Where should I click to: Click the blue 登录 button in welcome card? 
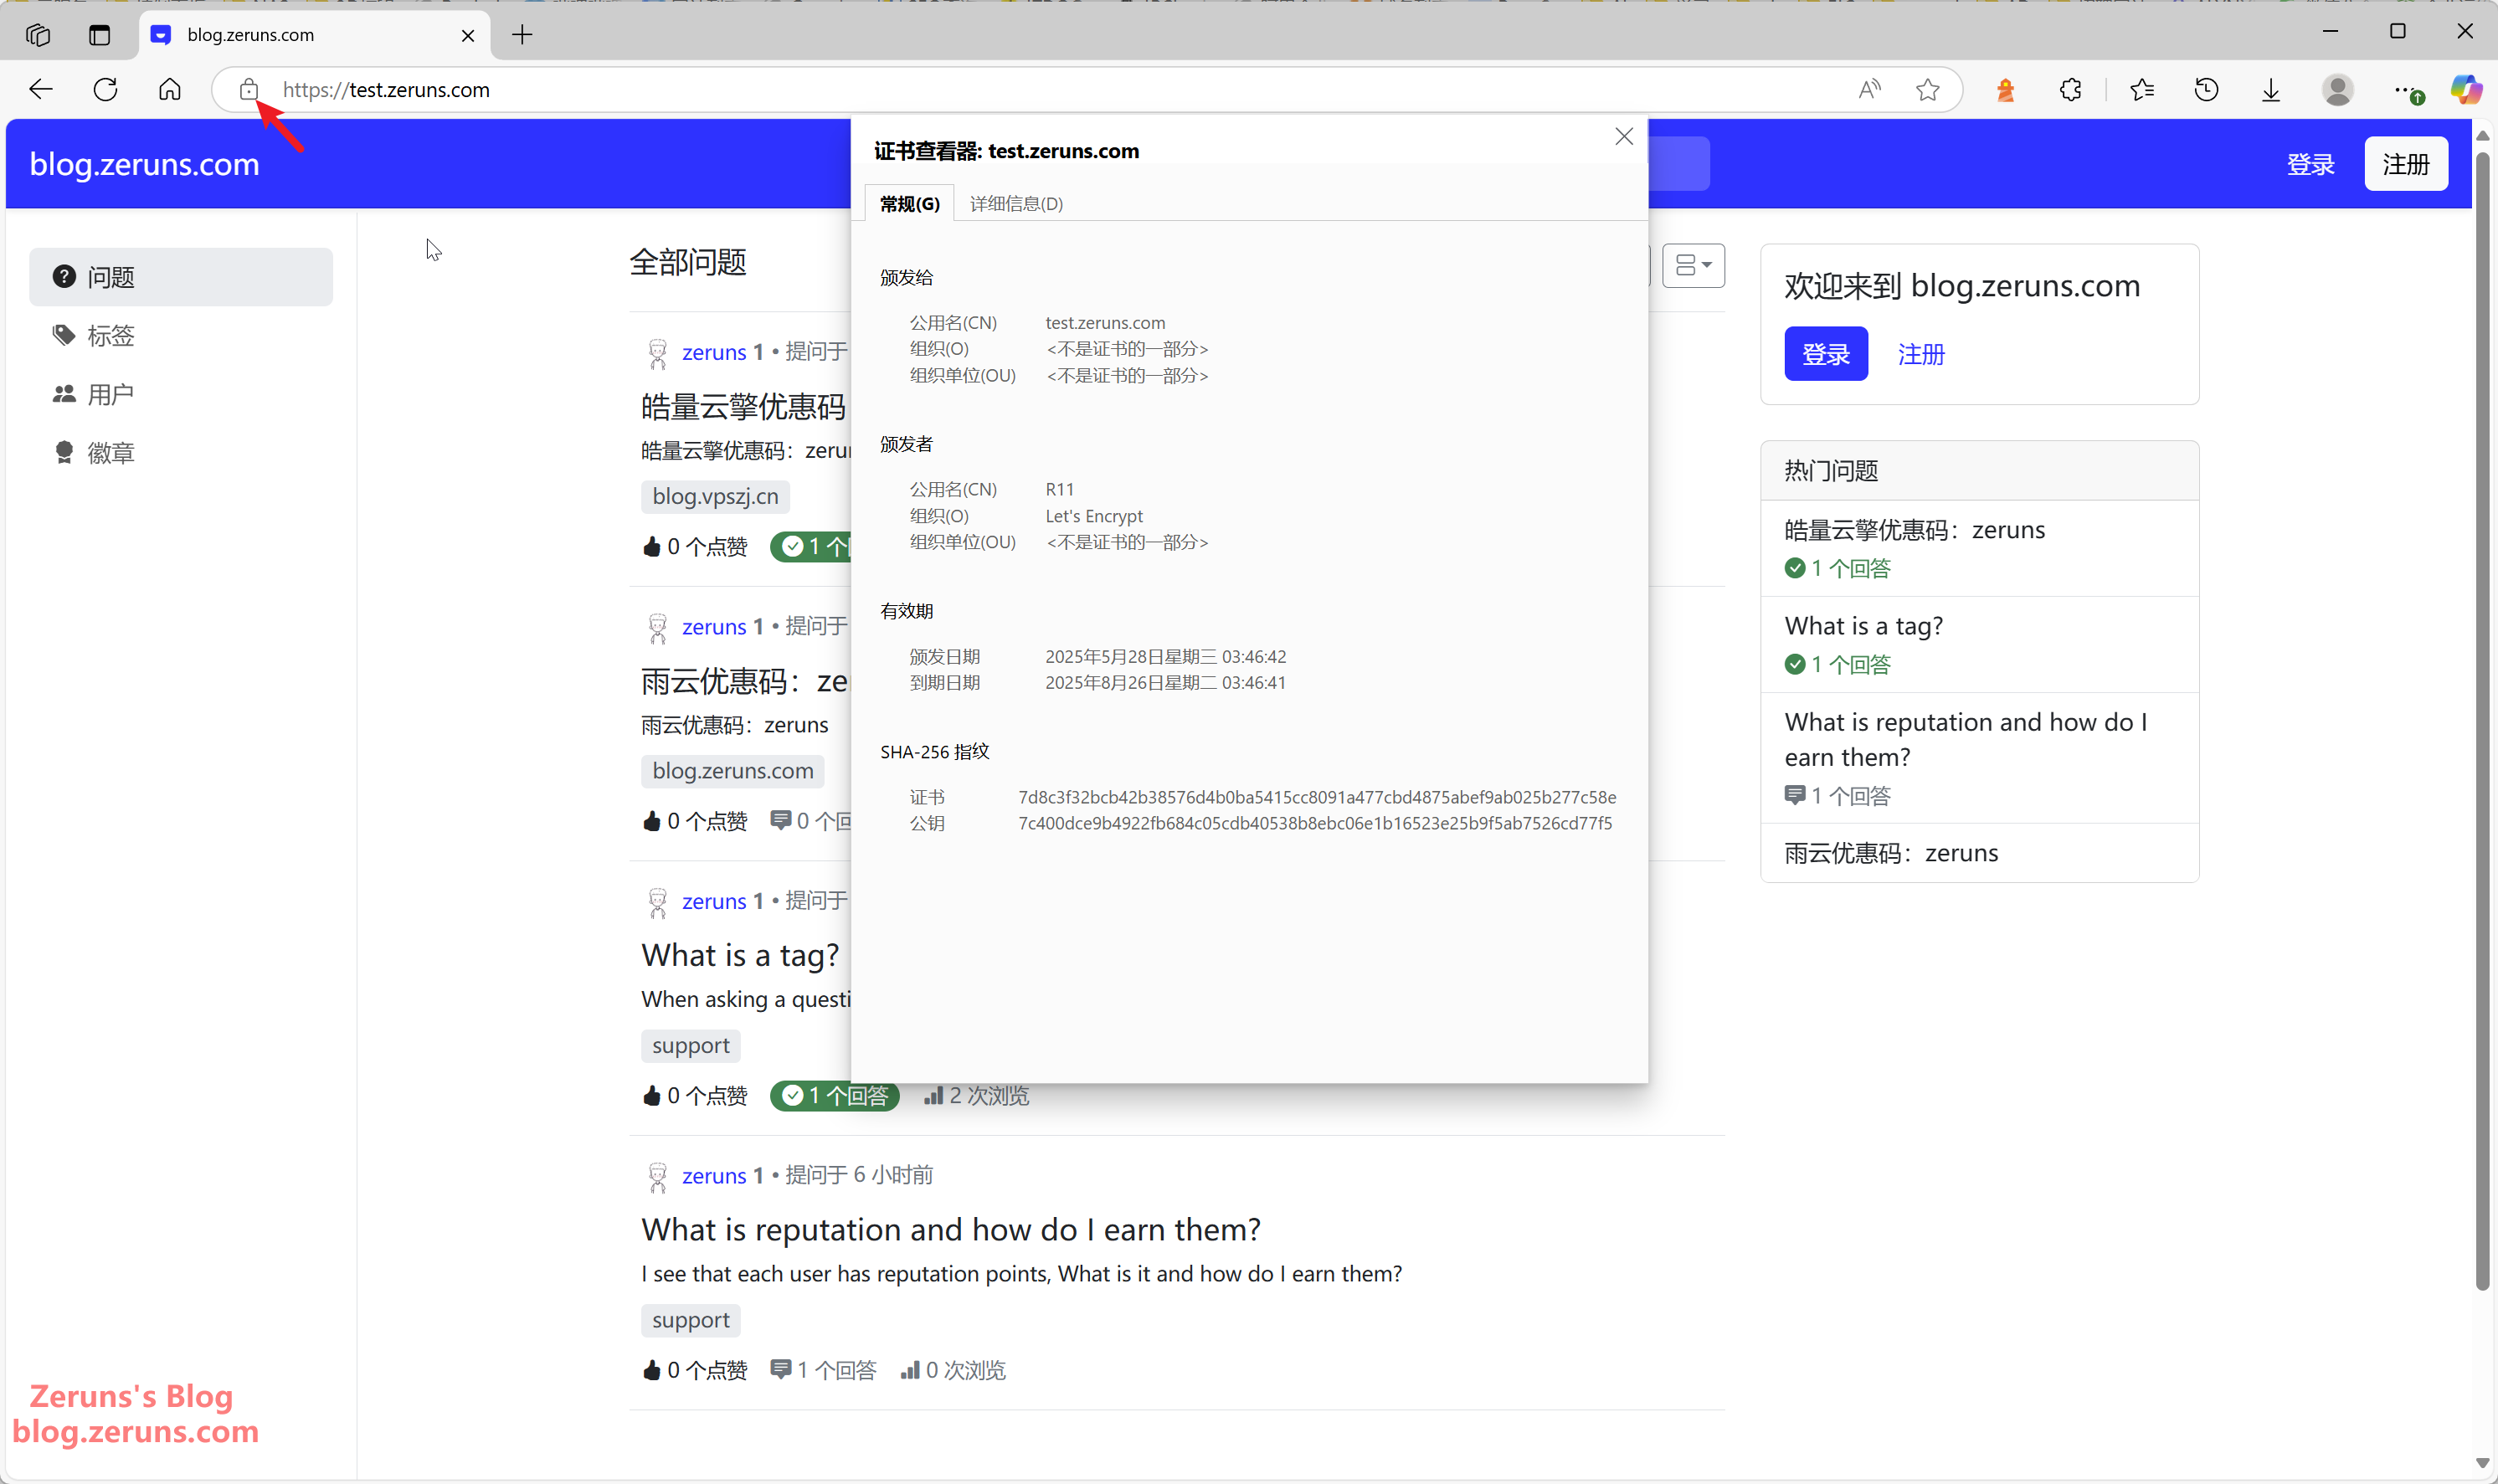pos(1825,354)
